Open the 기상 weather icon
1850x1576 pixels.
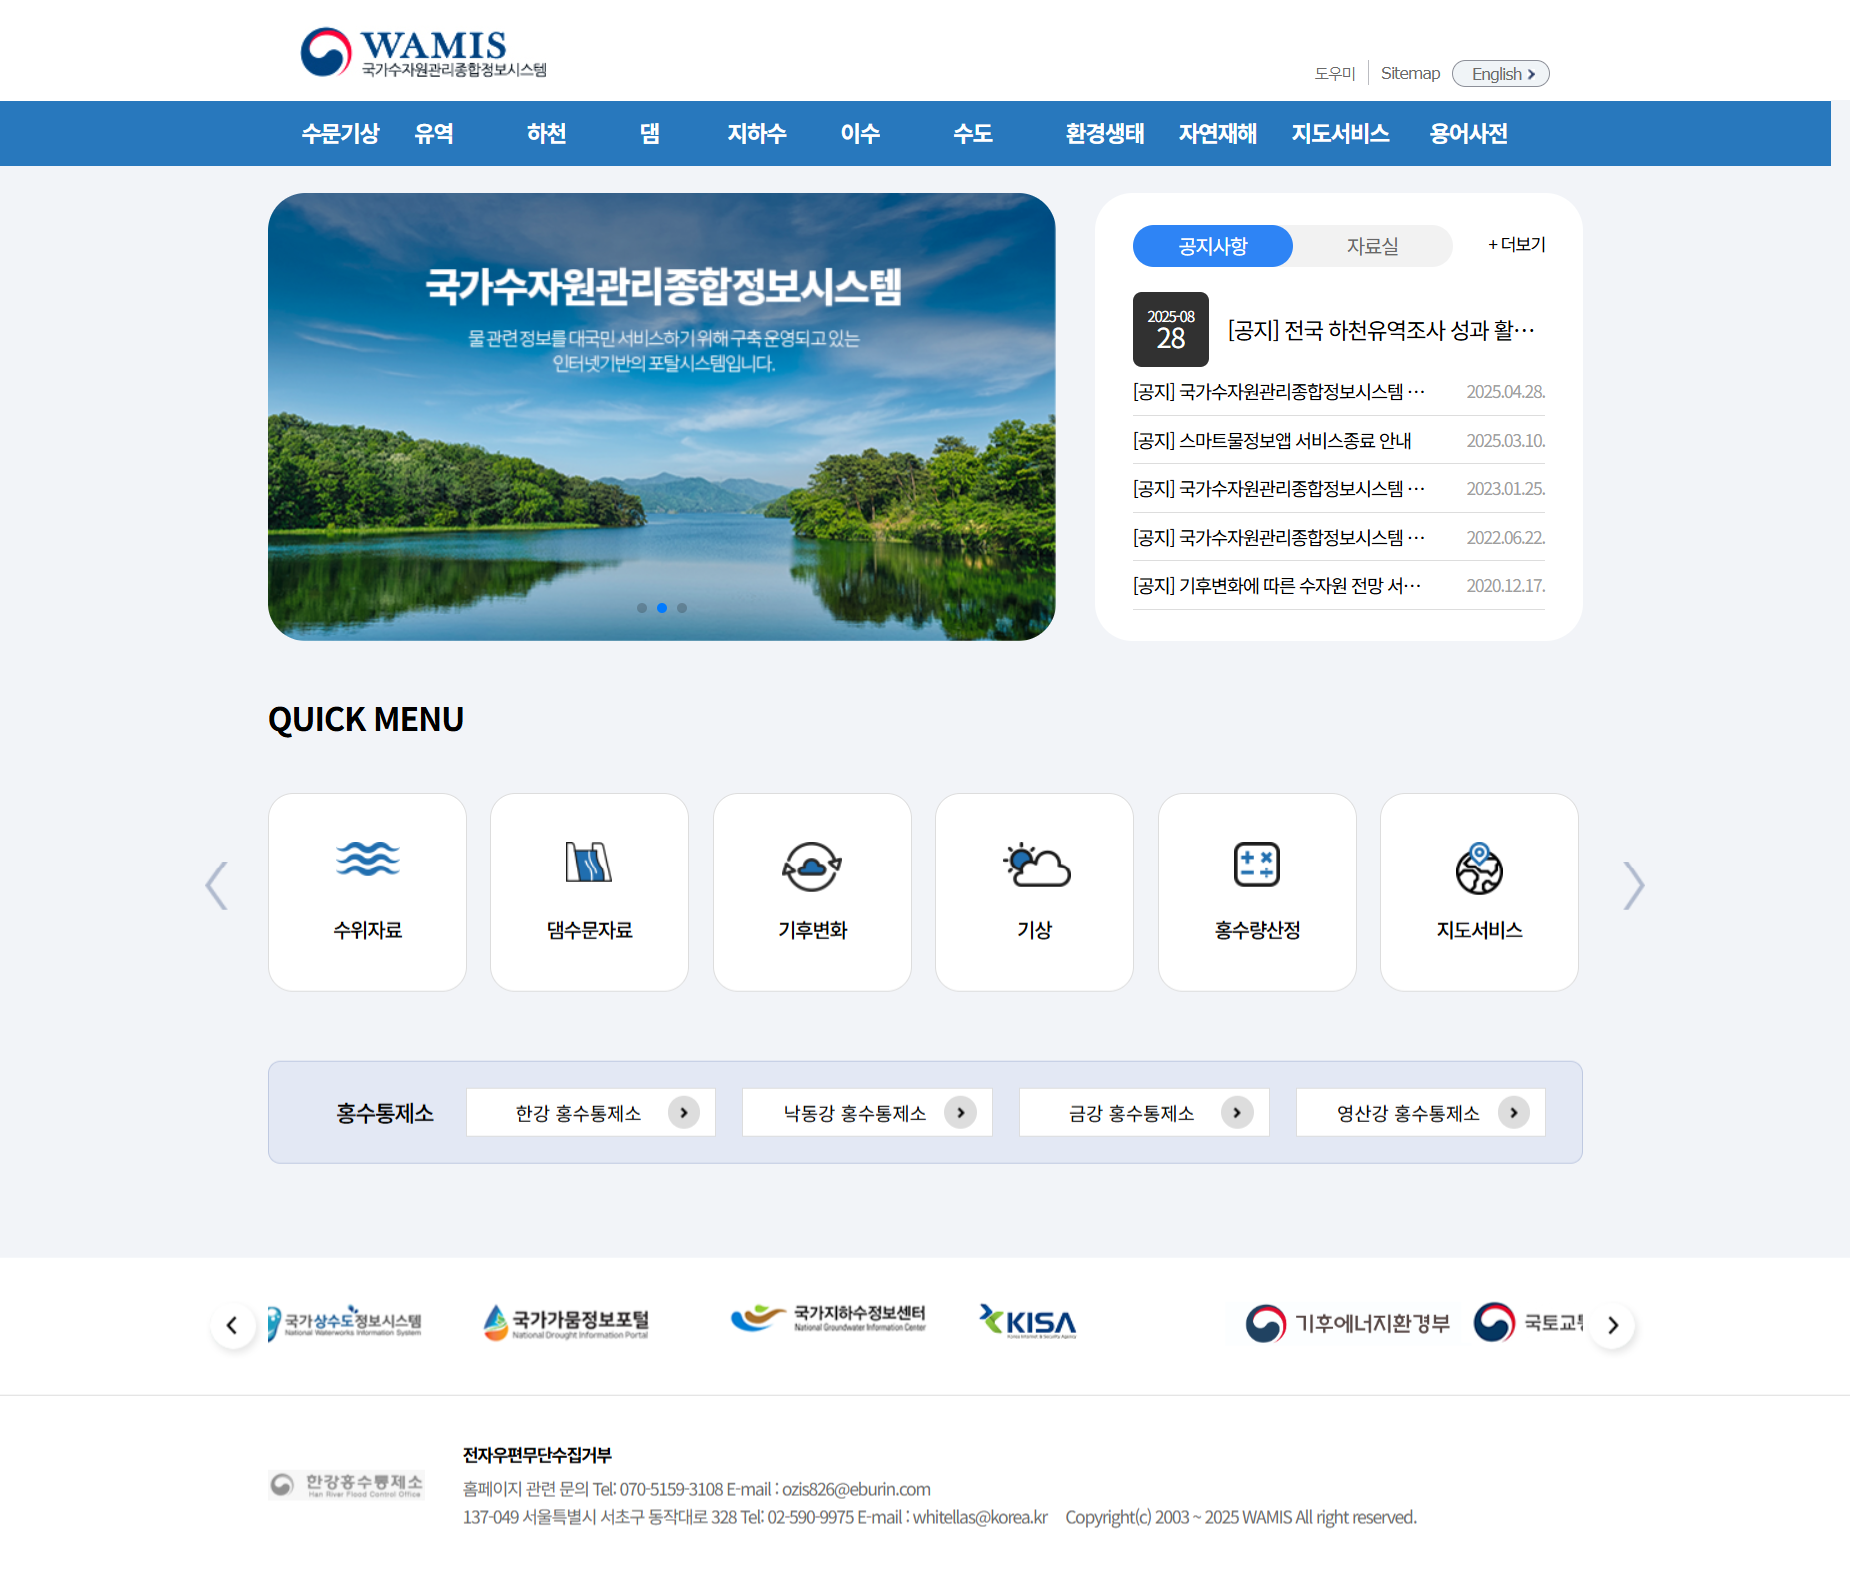[x=1034, y=865]
